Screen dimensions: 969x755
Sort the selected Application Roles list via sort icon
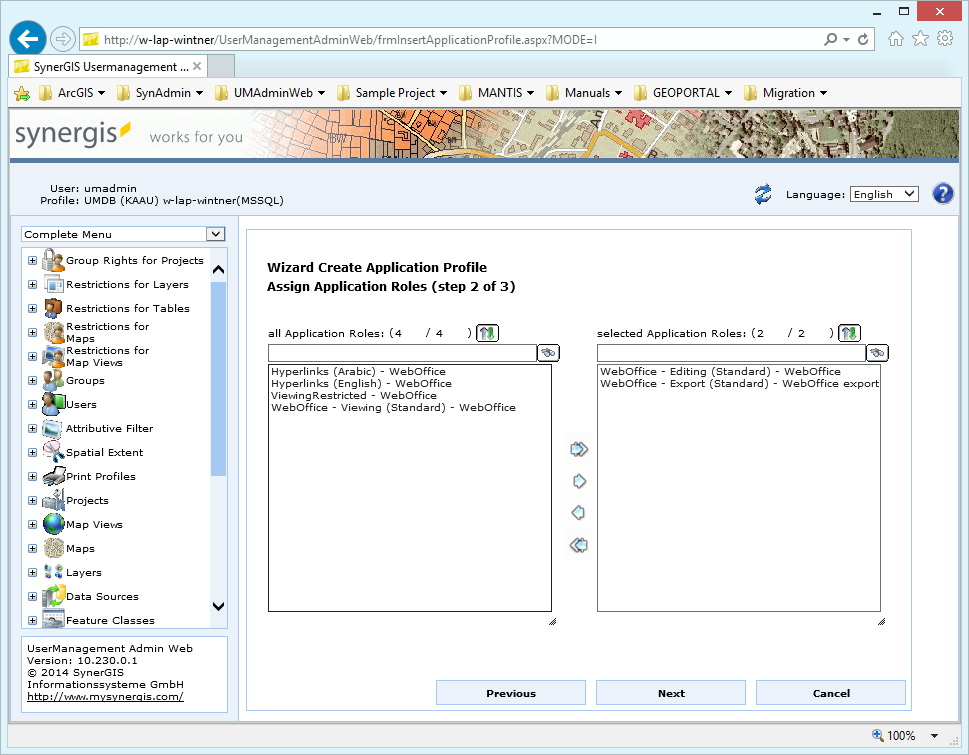click(x=848, y=332)
